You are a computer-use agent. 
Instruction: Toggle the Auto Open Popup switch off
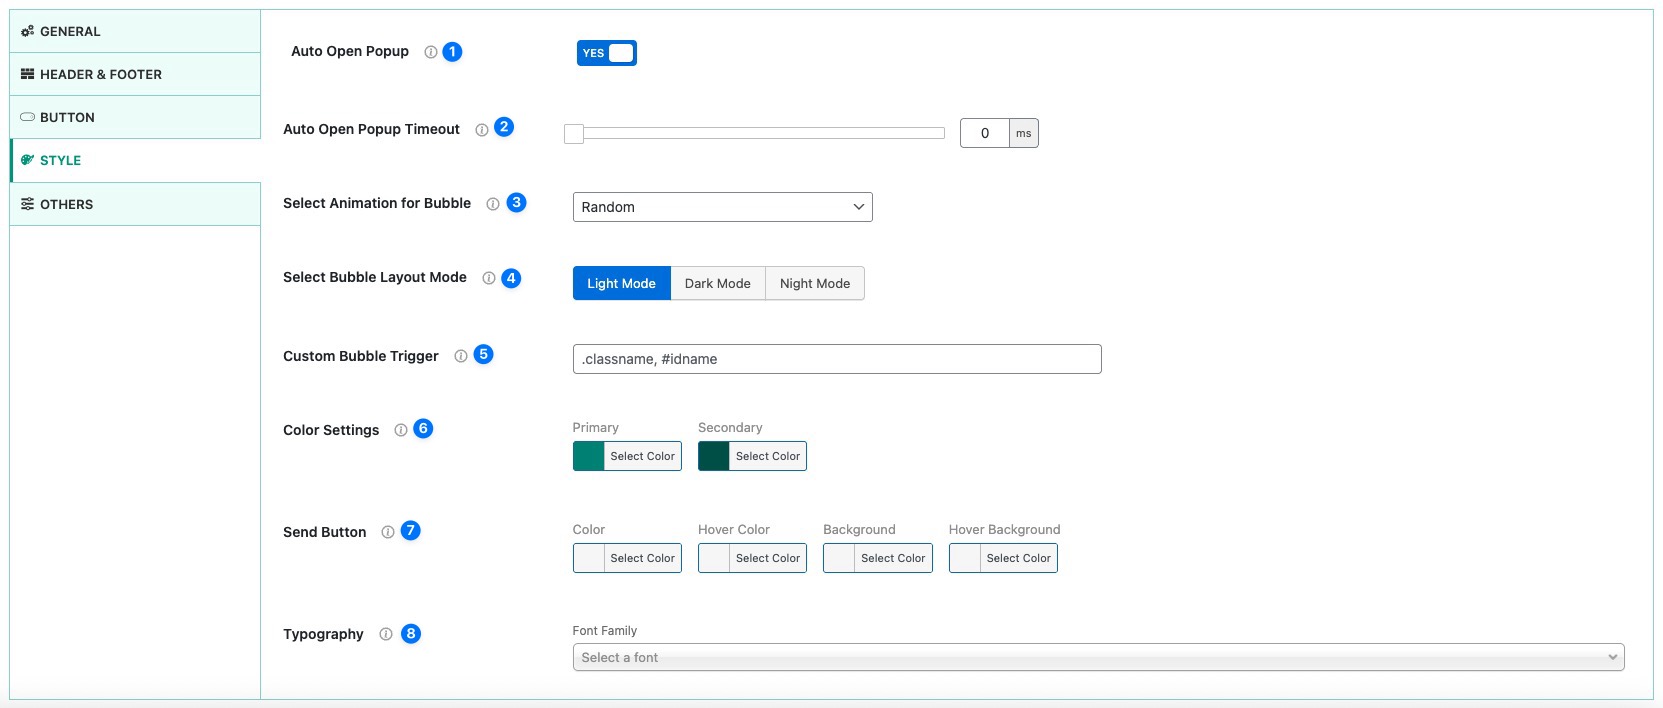tap(606, 53)
